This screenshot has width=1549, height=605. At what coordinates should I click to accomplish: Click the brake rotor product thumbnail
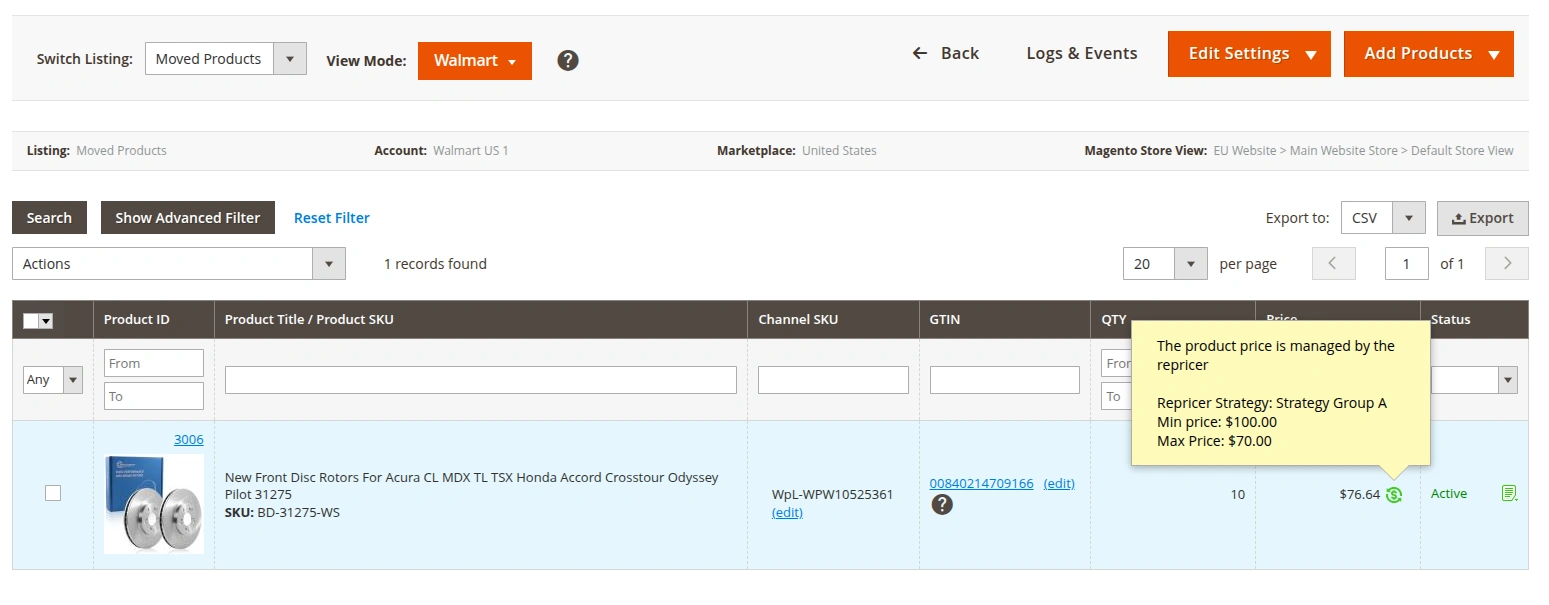click(x=153, y=504)
